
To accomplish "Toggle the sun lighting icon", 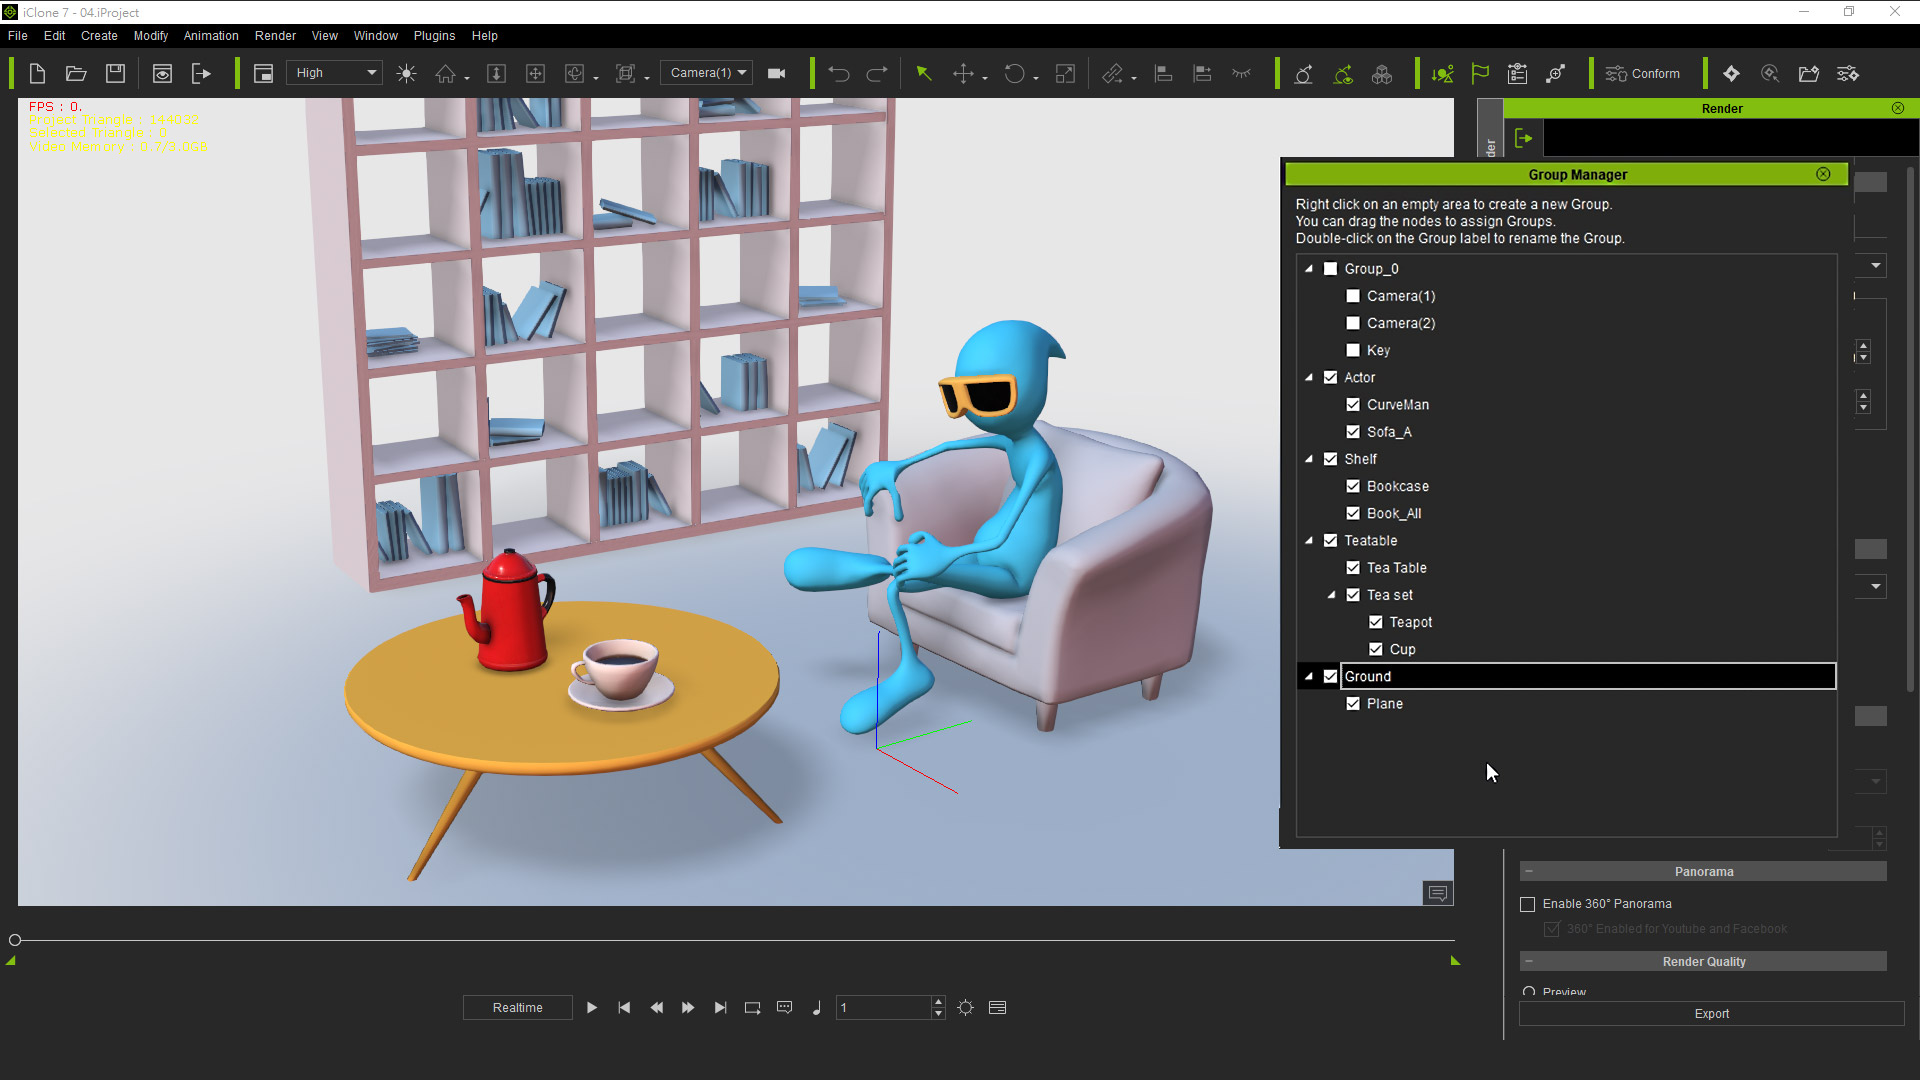I will [406, 74].
